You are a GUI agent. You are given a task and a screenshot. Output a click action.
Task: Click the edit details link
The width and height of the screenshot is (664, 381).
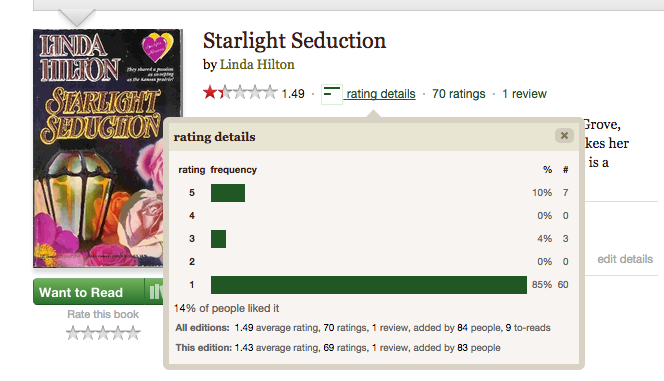point(625,259)
